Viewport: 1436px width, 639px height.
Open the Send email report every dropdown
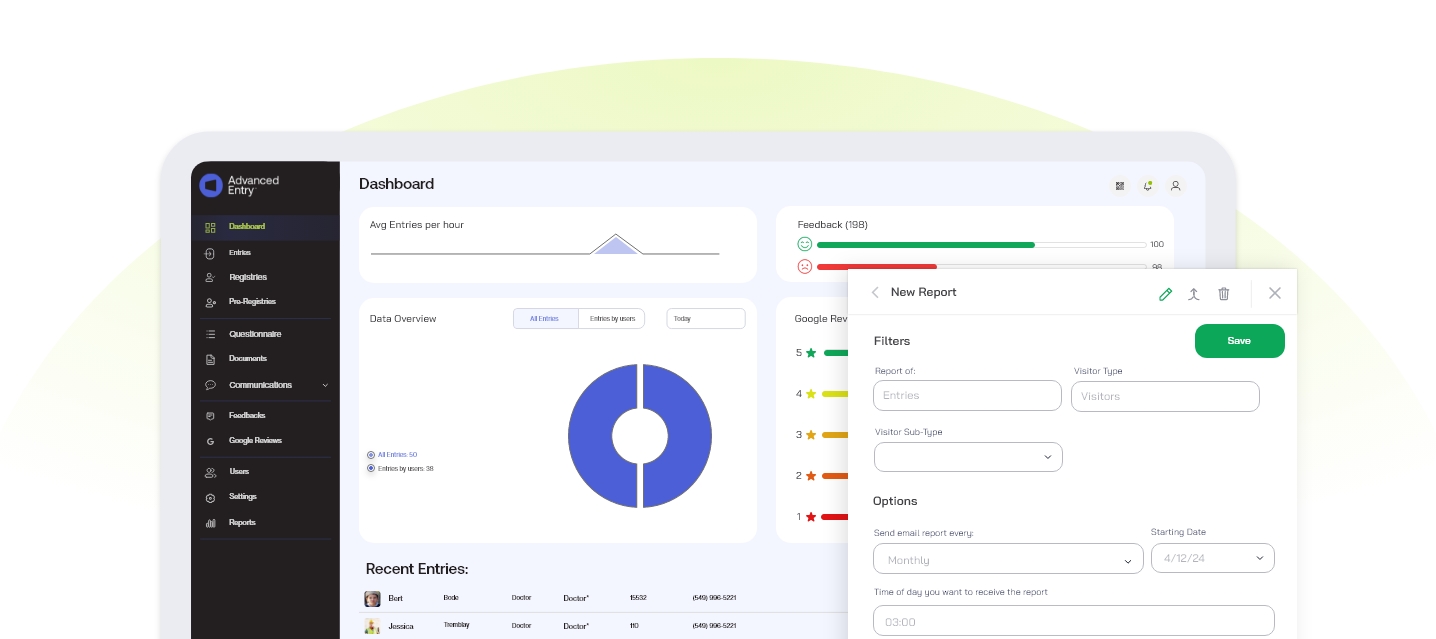point(1007,559)
